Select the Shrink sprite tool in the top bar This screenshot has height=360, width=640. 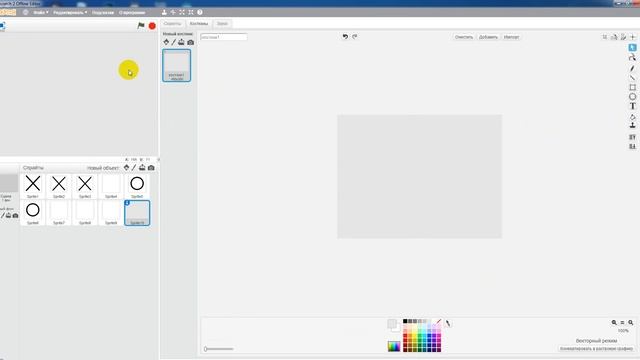pos(191,12)
